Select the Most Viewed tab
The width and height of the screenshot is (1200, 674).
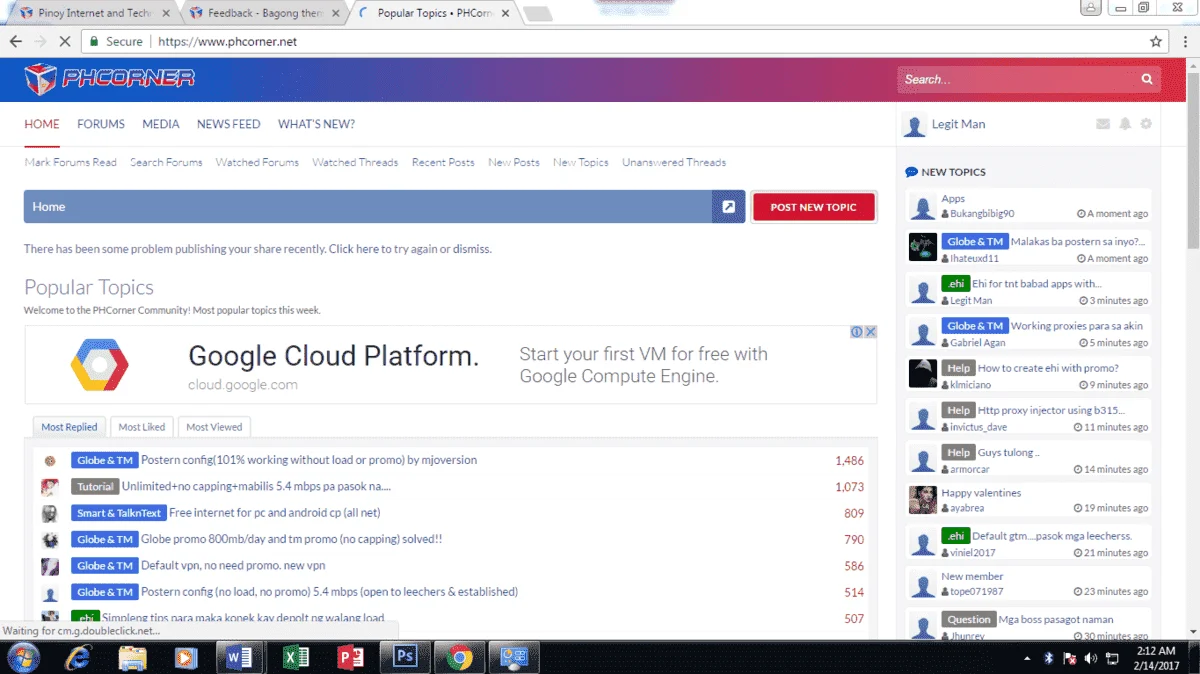click(214, 427)
